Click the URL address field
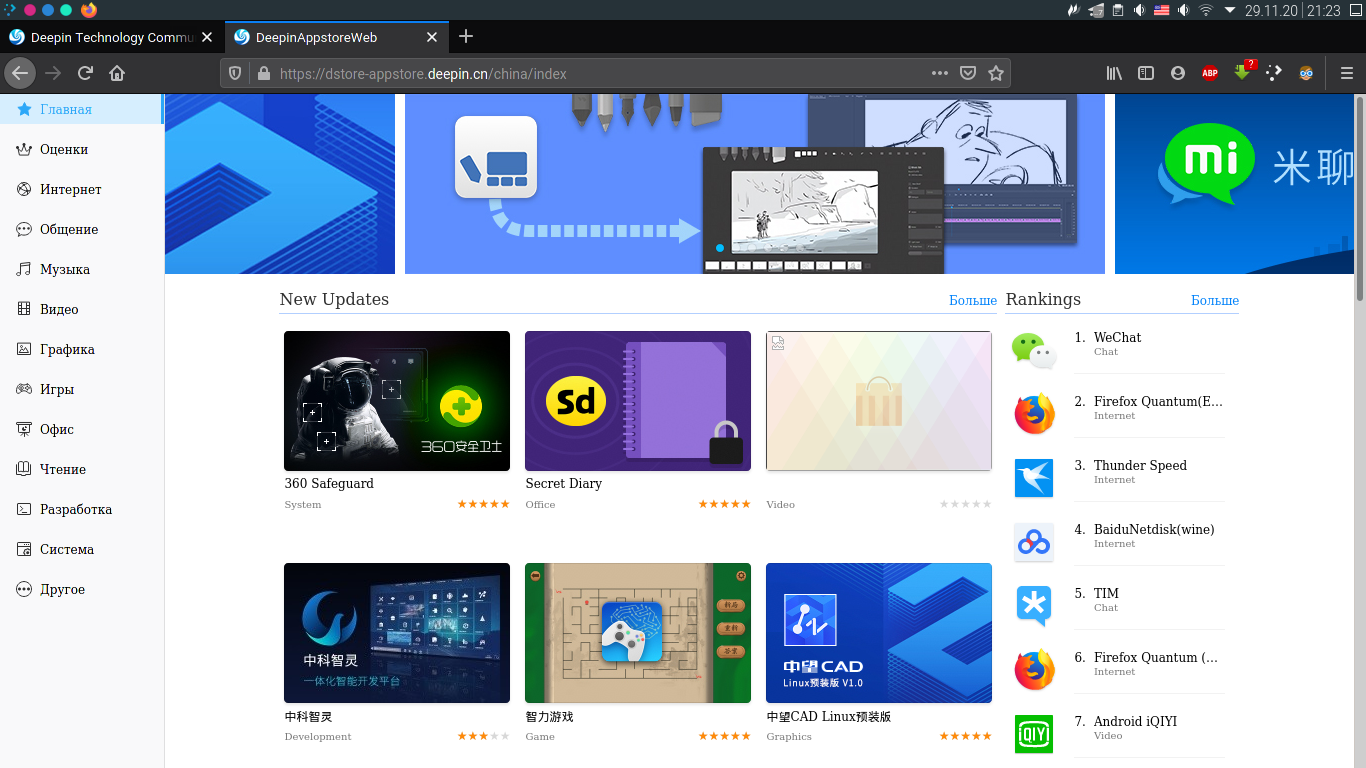 click(x=600, y=73)
